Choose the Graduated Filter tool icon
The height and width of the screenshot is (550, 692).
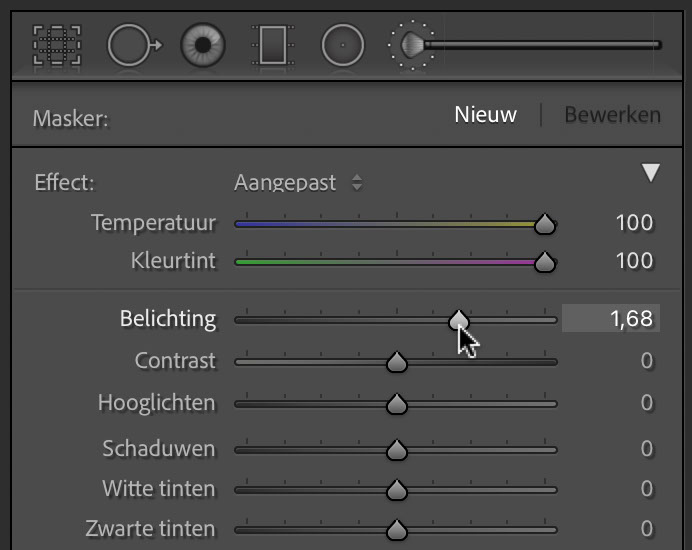pyautogui.click(x=273, y=45)
